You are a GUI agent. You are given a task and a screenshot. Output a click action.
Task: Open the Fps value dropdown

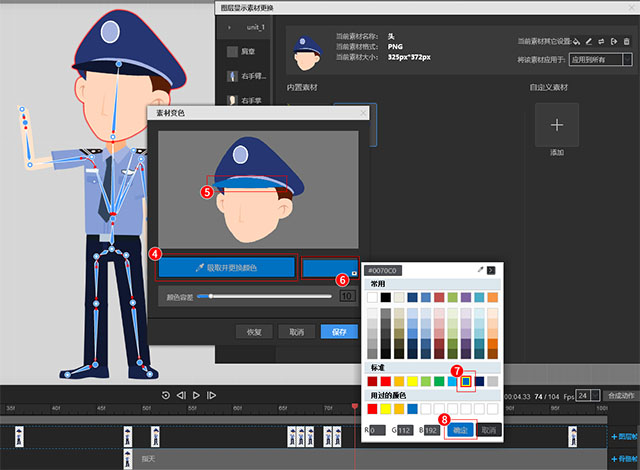[x=594, y=396]
